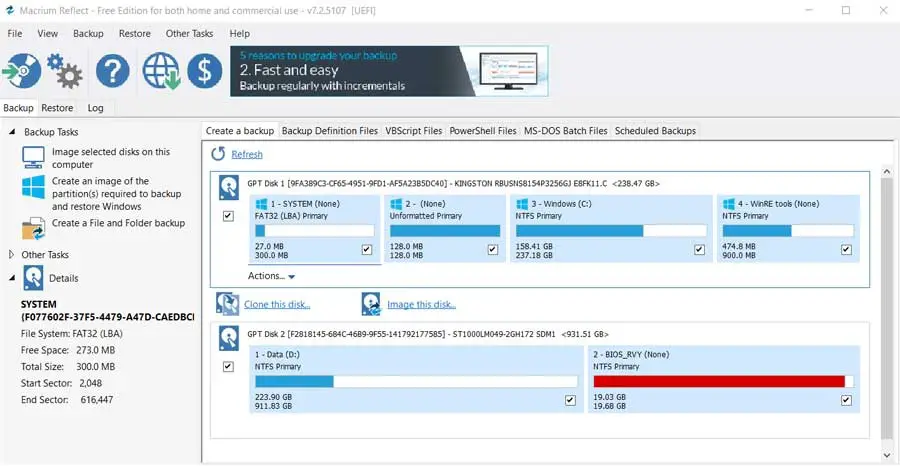Click the dollar sign purchase icon

pos(205,71)
